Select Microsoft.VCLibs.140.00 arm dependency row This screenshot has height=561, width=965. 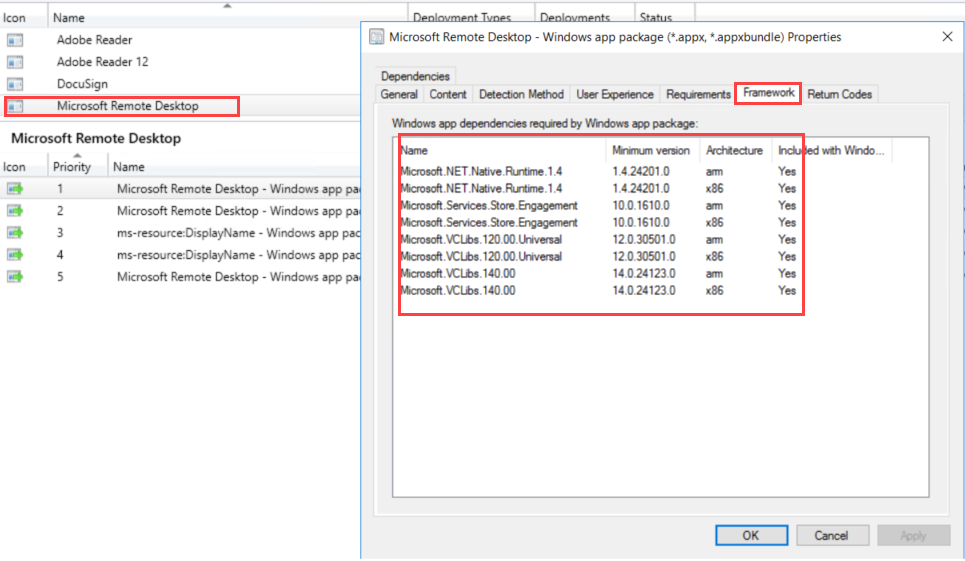[x=500, y=273]
